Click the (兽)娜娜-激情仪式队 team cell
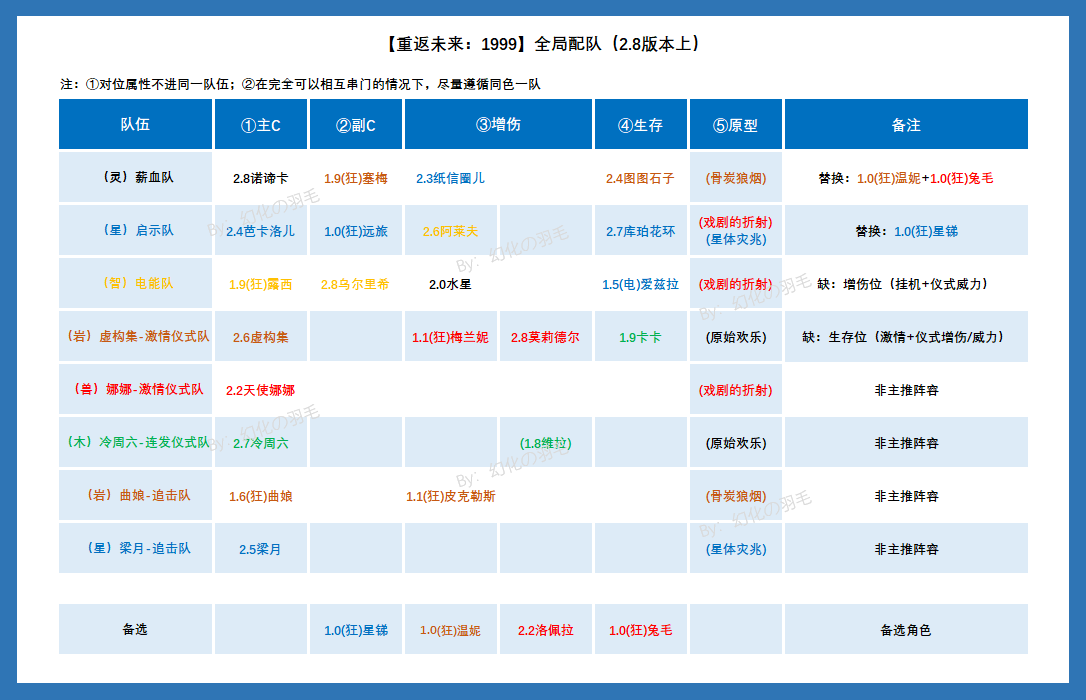Image resolution: width=1086 pixels, height=700 pixels. point(135,389)
